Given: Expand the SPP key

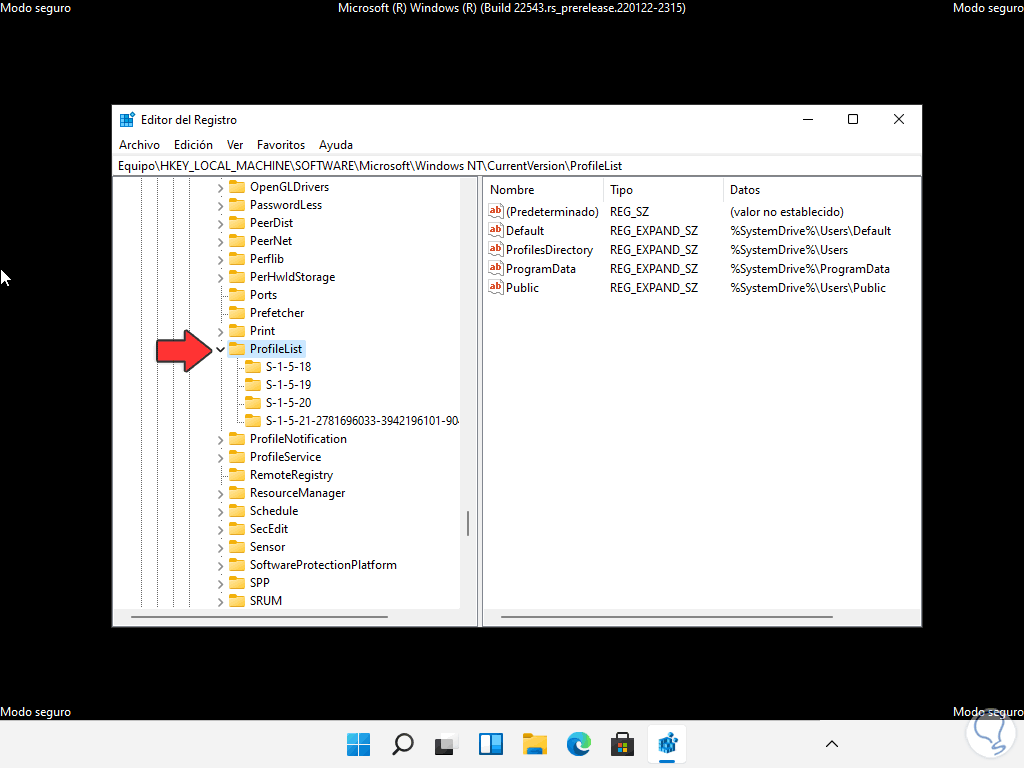Looking at the screenshot, I should coord(221,583).
